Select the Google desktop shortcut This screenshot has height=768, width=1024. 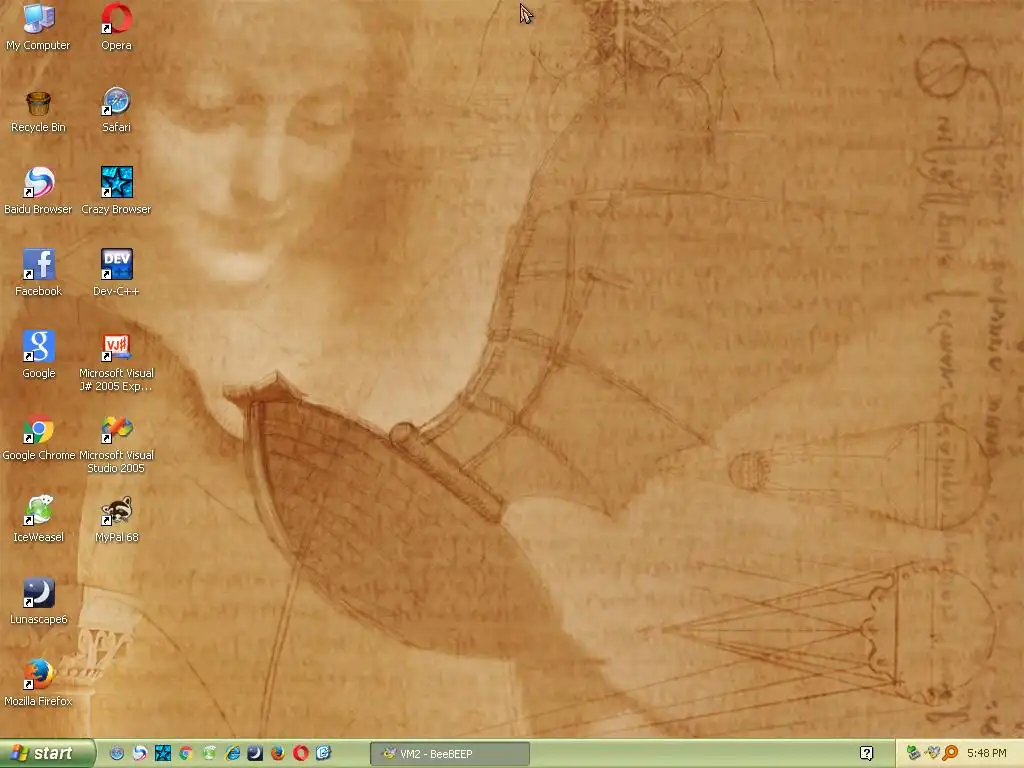click(39, 355)
